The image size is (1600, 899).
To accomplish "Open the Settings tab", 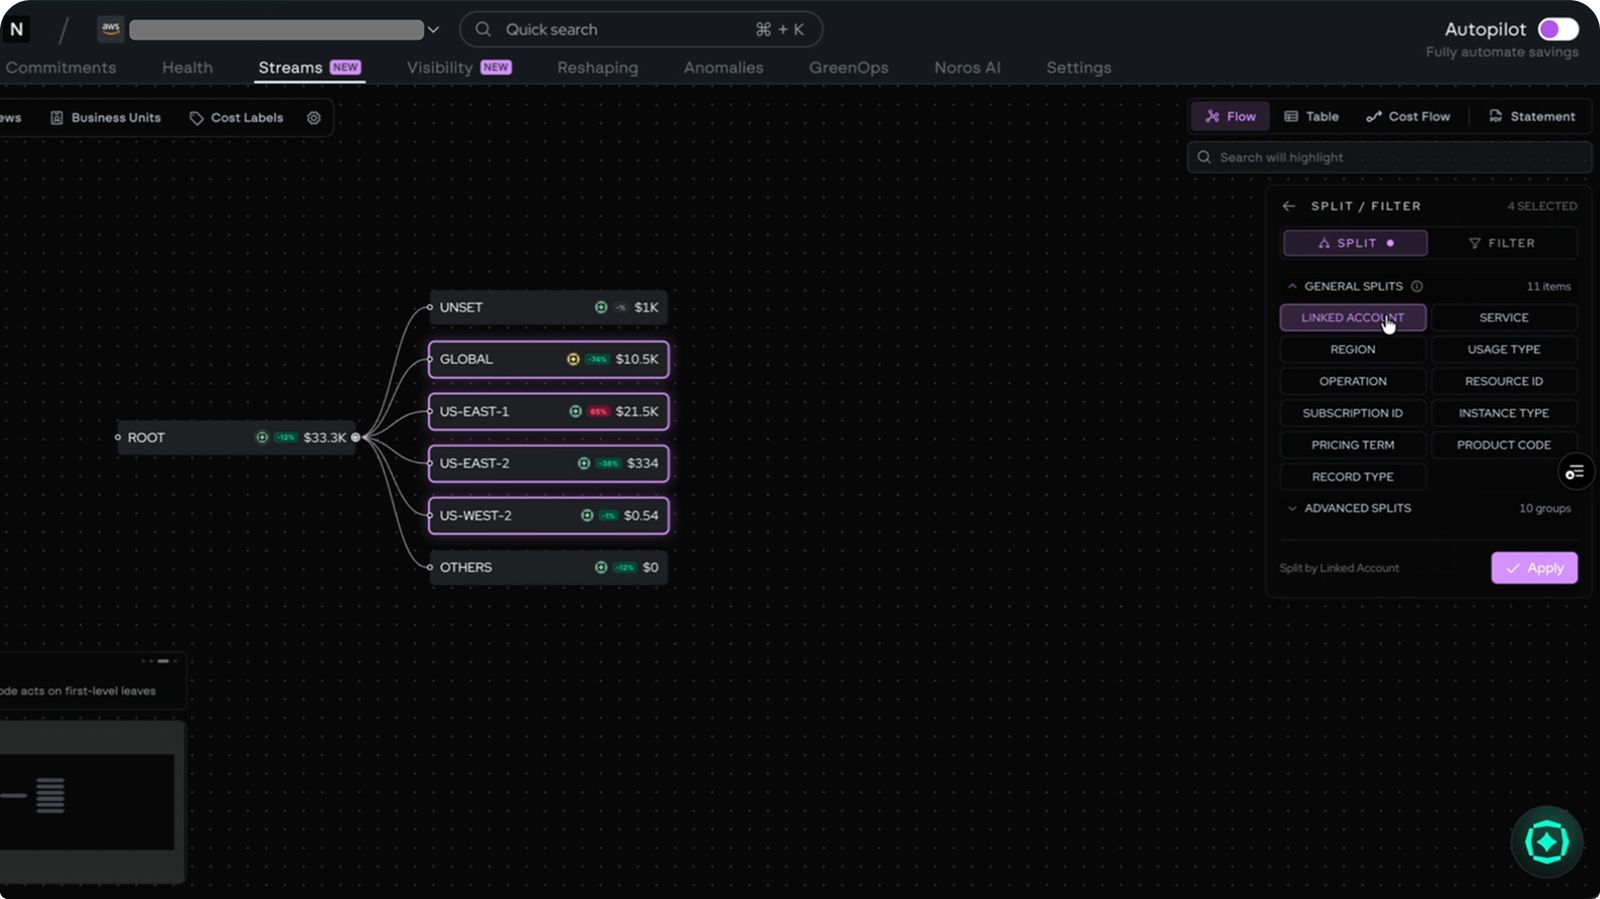I will coord(1078,67).
